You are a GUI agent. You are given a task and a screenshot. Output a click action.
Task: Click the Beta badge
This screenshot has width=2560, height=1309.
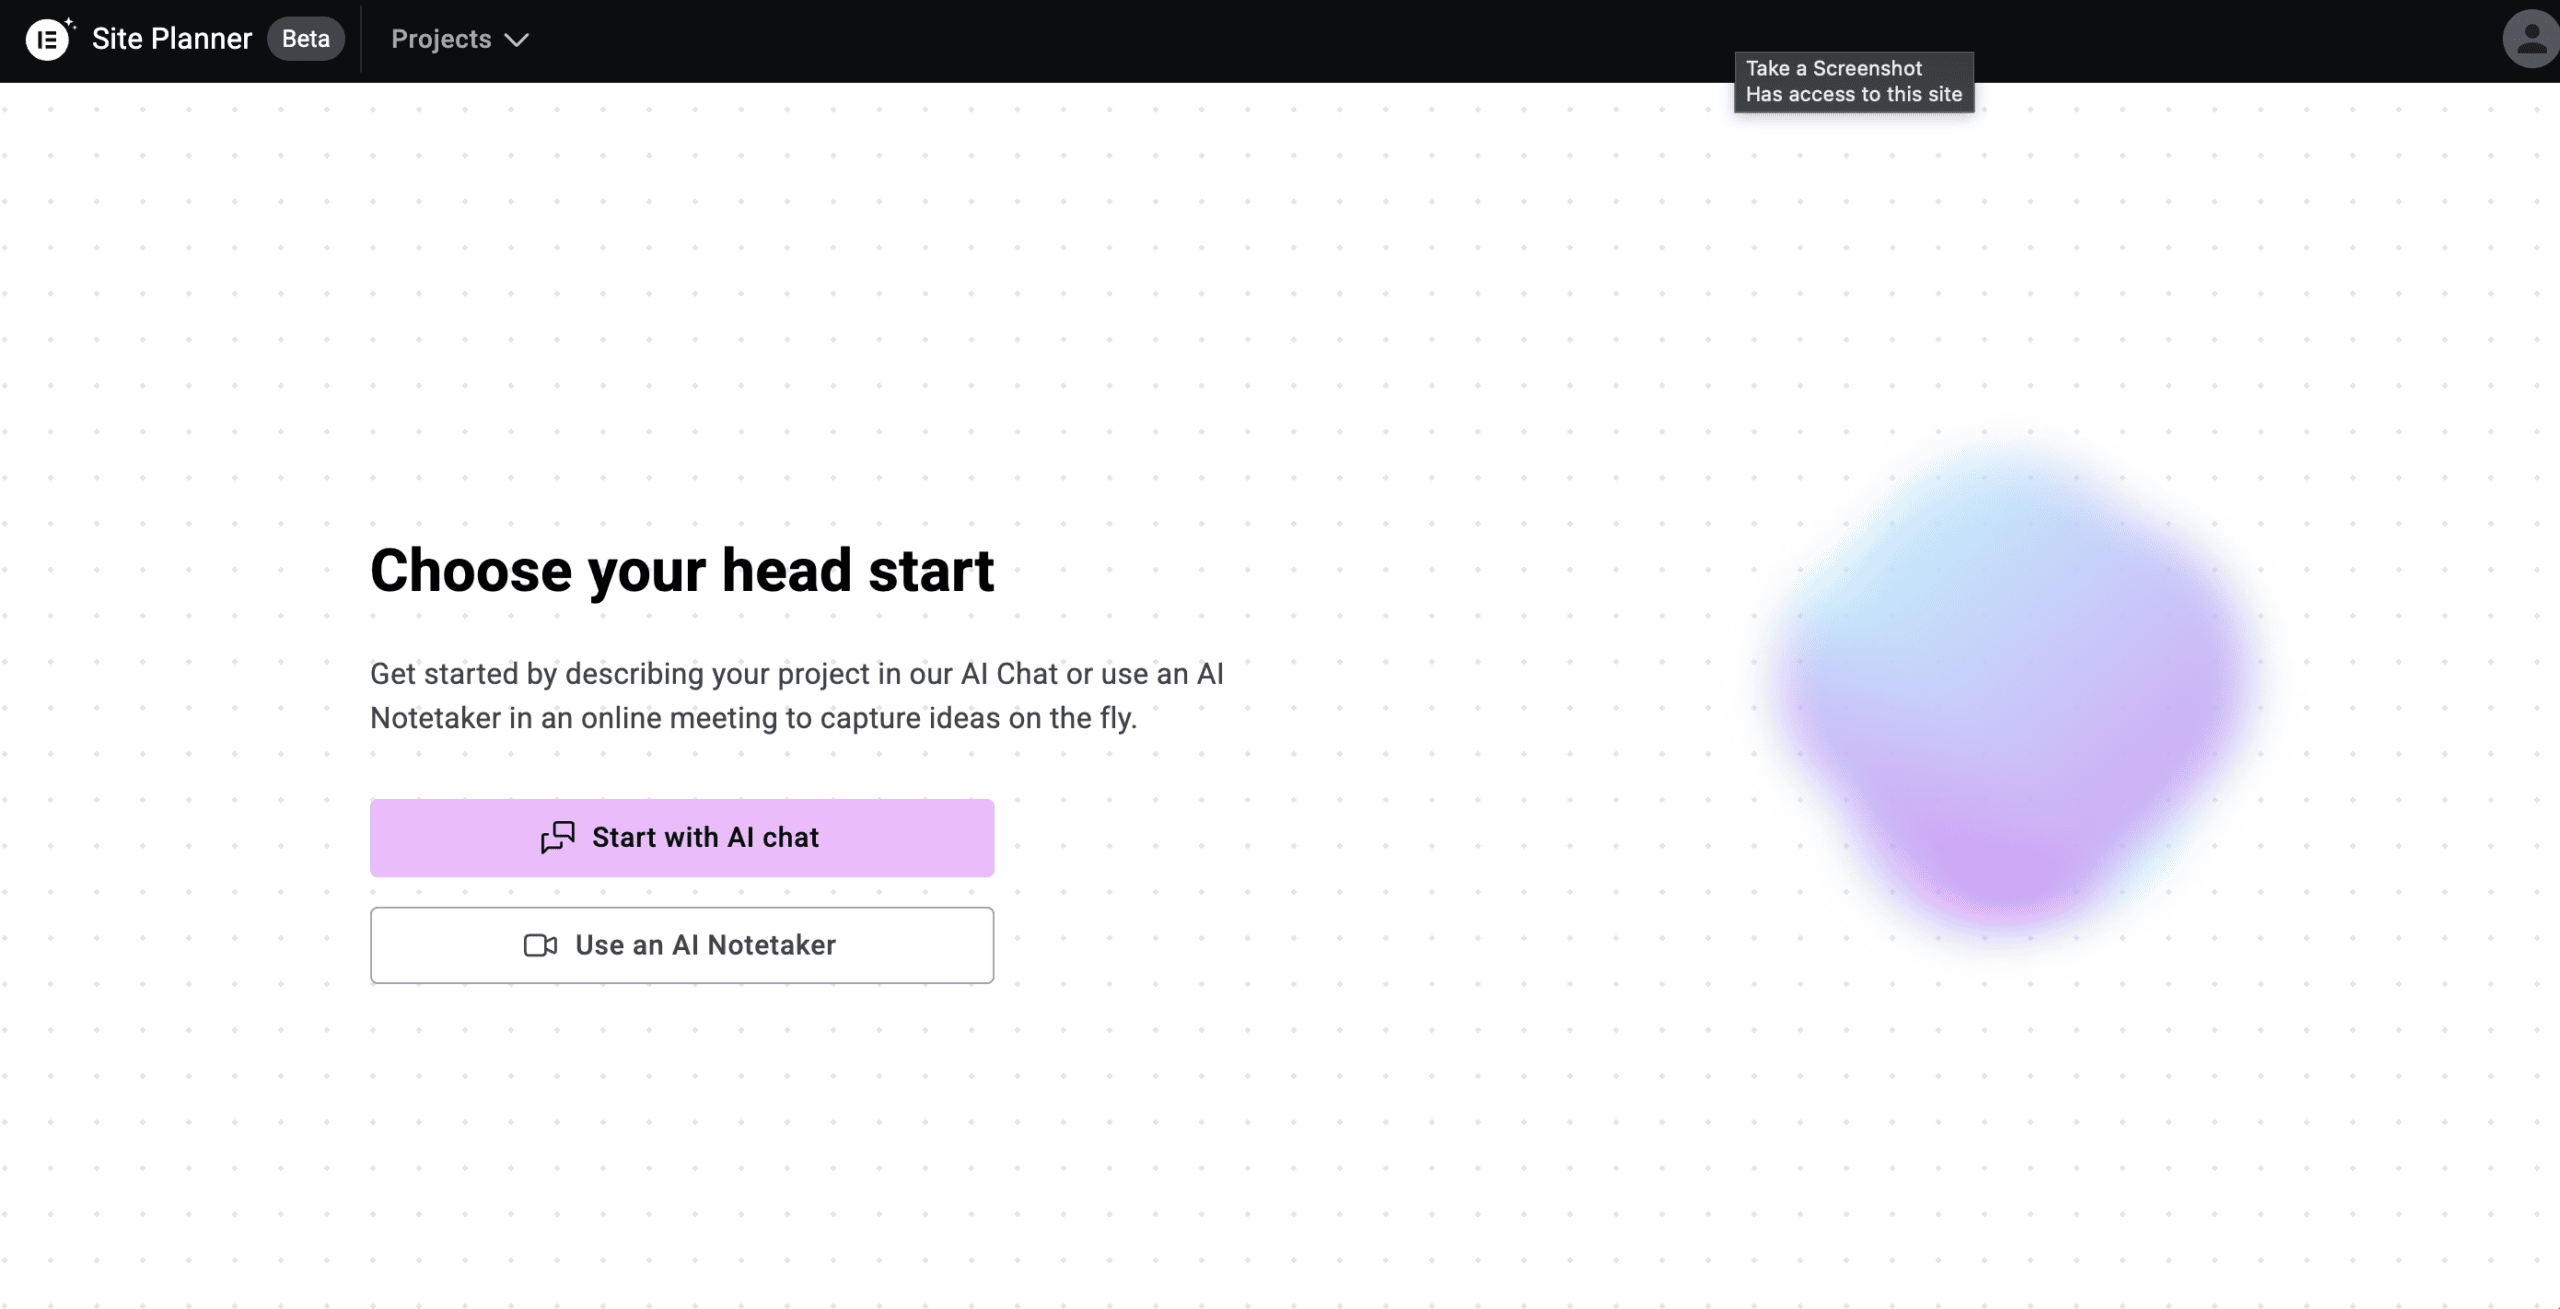pyautogui.click(x=305, y=39)
